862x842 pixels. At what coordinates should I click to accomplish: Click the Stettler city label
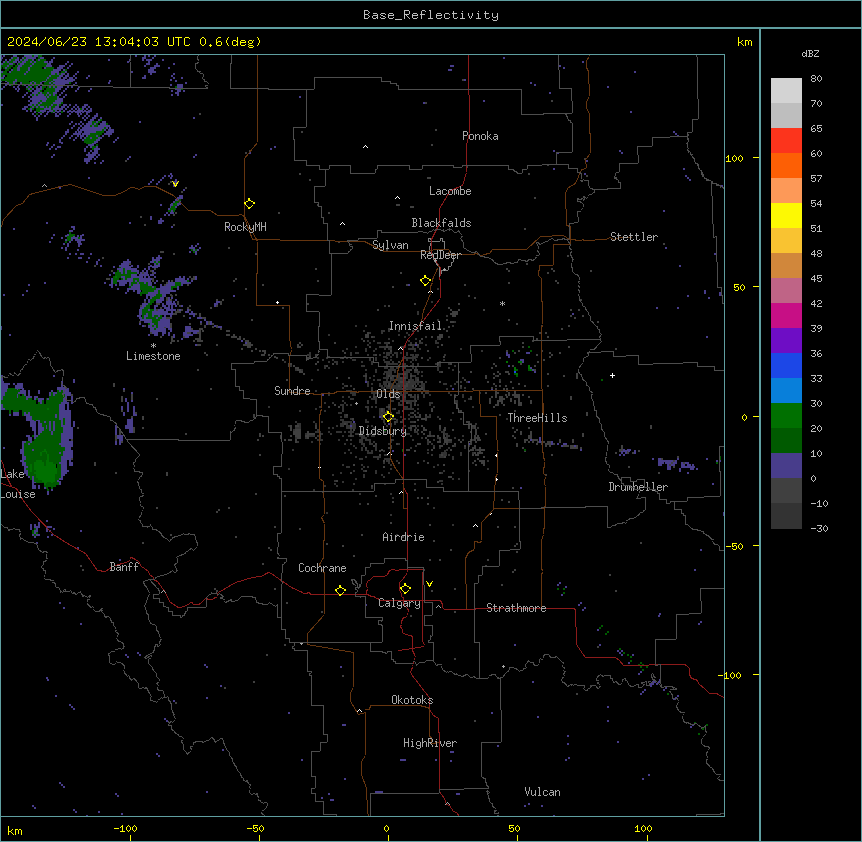point(633,237)
